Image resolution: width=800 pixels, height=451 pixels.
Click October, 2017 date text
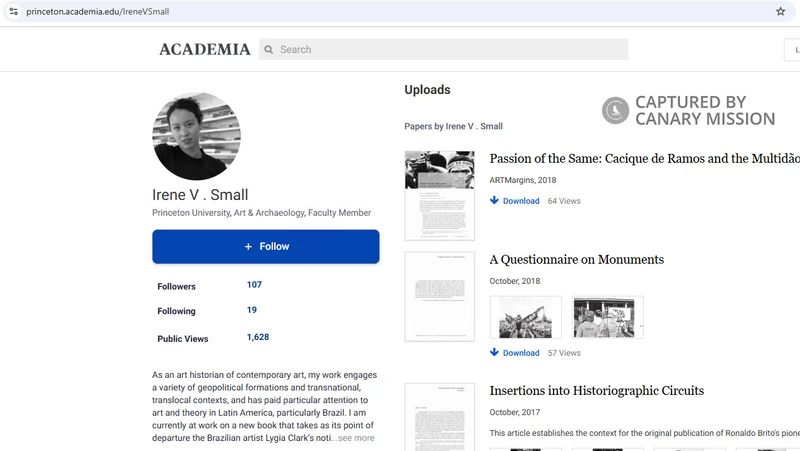click(x=514, y=412)
